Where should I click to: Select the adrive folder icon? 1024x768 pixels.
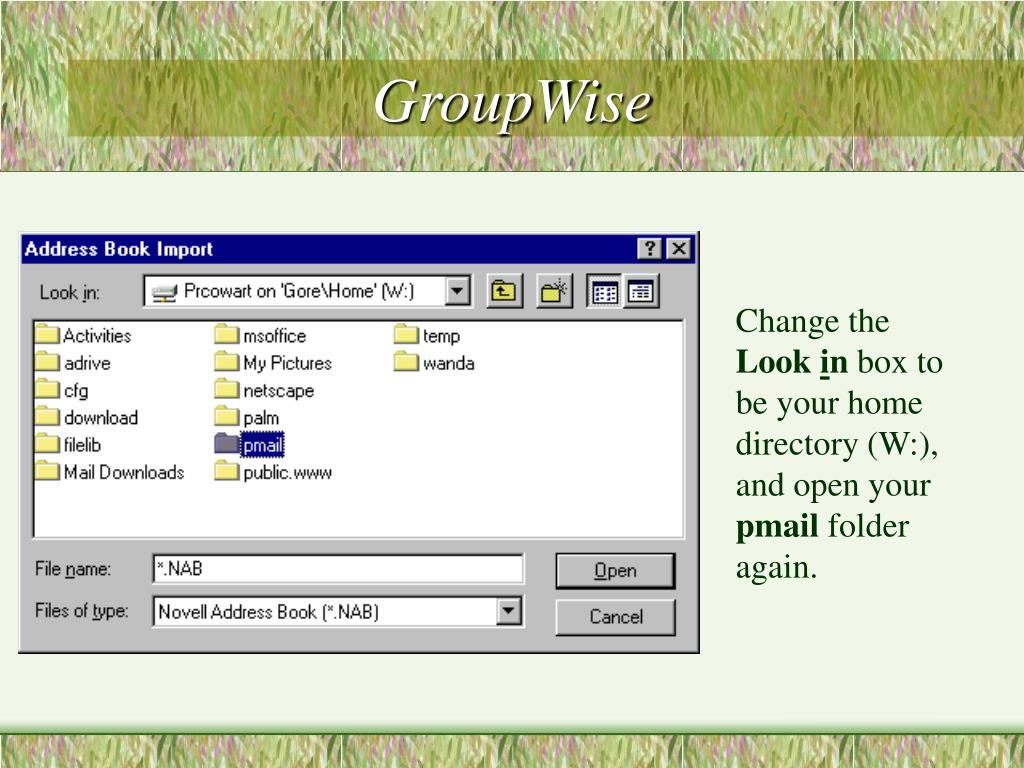47,362
